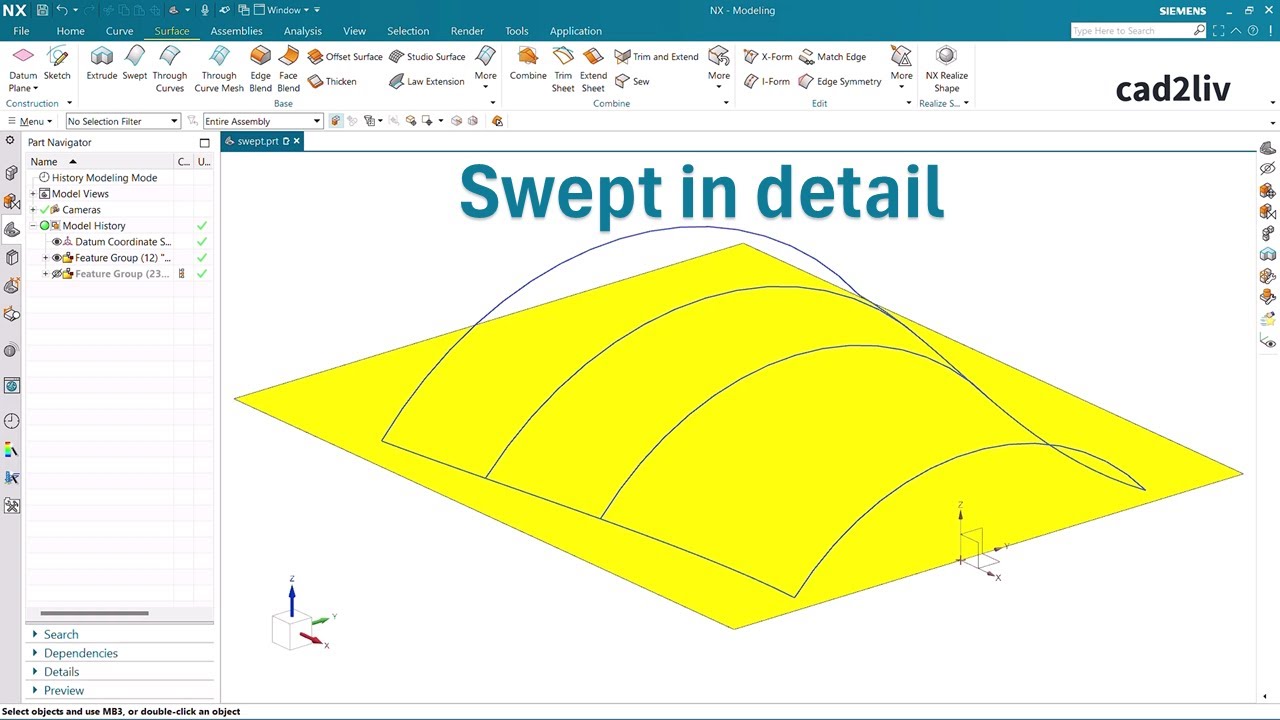This screenshot has width=1280, height=720.
Task: Open the X-Form edit tool
Action: (768, 57)
